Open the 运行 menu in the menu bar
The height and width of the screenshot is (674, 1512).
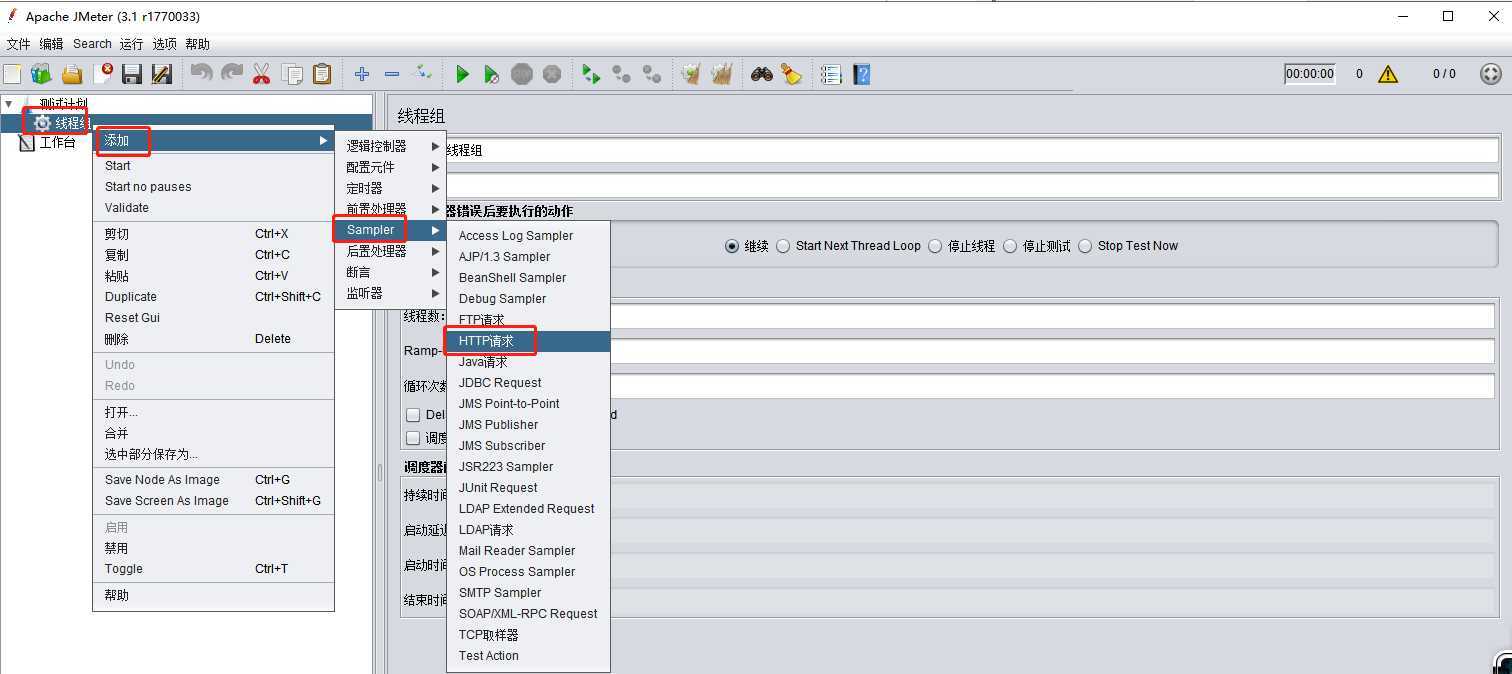[x=131, y=44]
